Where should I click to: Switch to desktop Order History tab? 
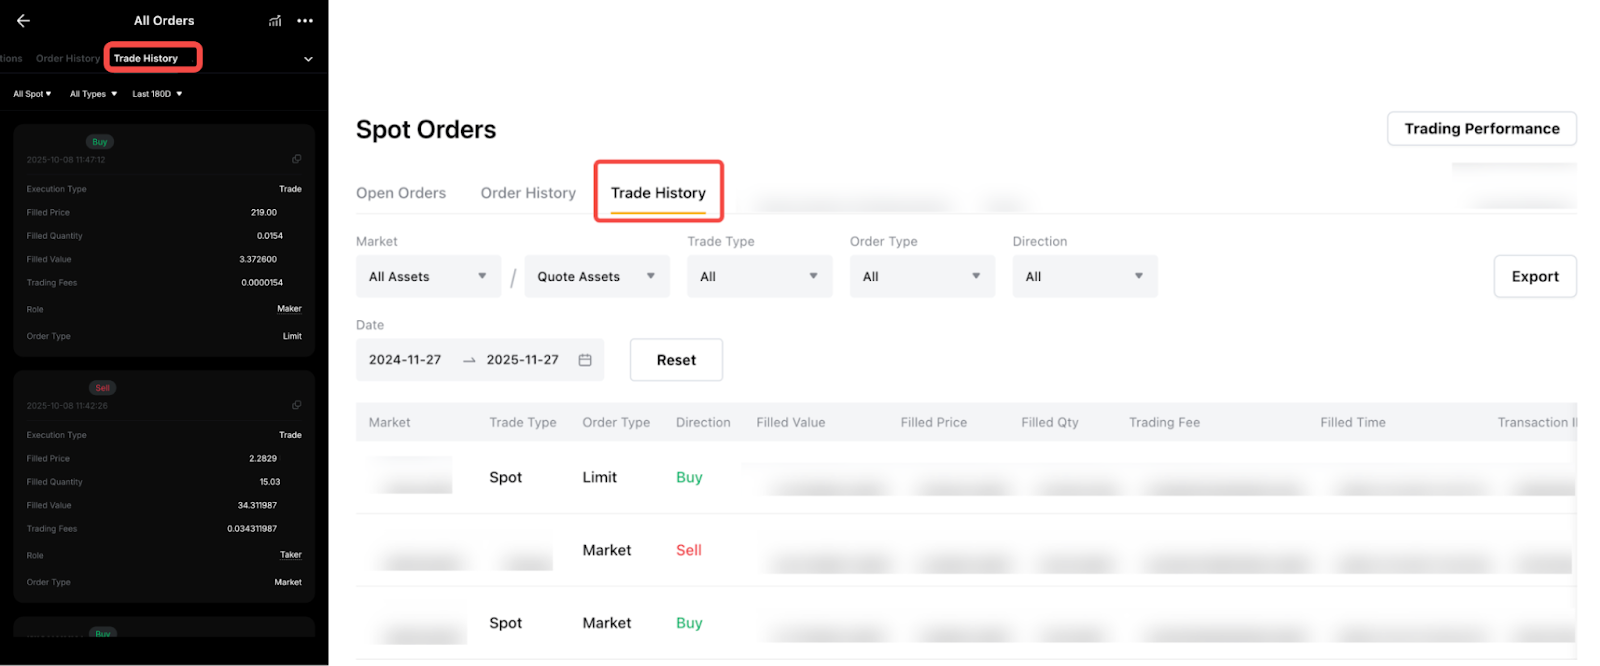(528, 193)
